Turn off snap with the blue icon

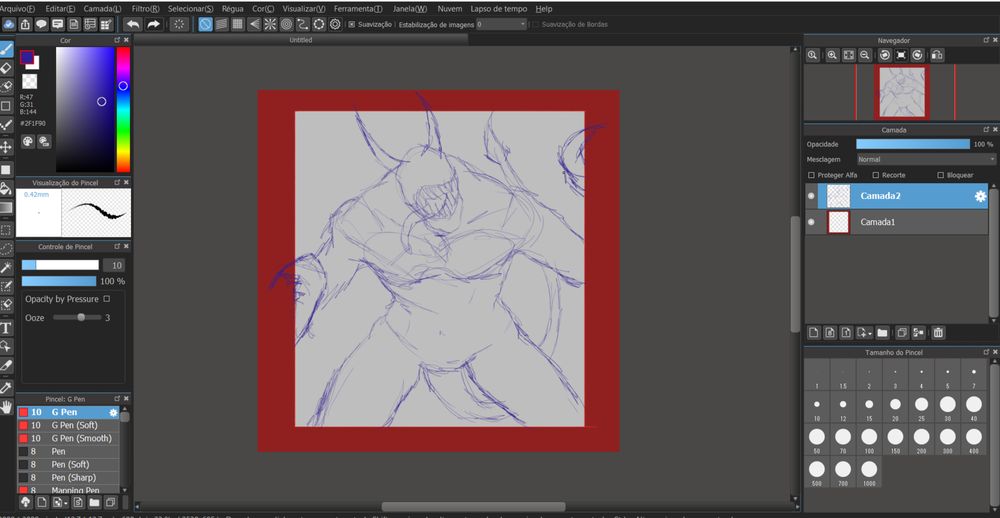click(x=205, y=24)
